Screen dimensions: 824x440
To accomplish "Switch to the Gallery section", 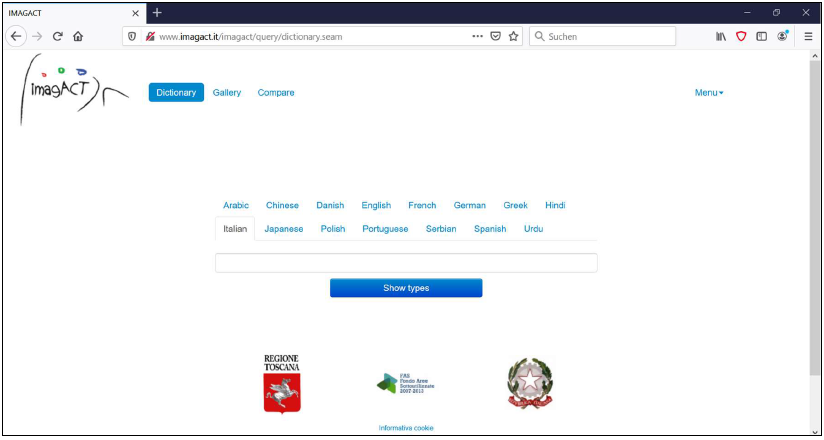I will [227, 93].
